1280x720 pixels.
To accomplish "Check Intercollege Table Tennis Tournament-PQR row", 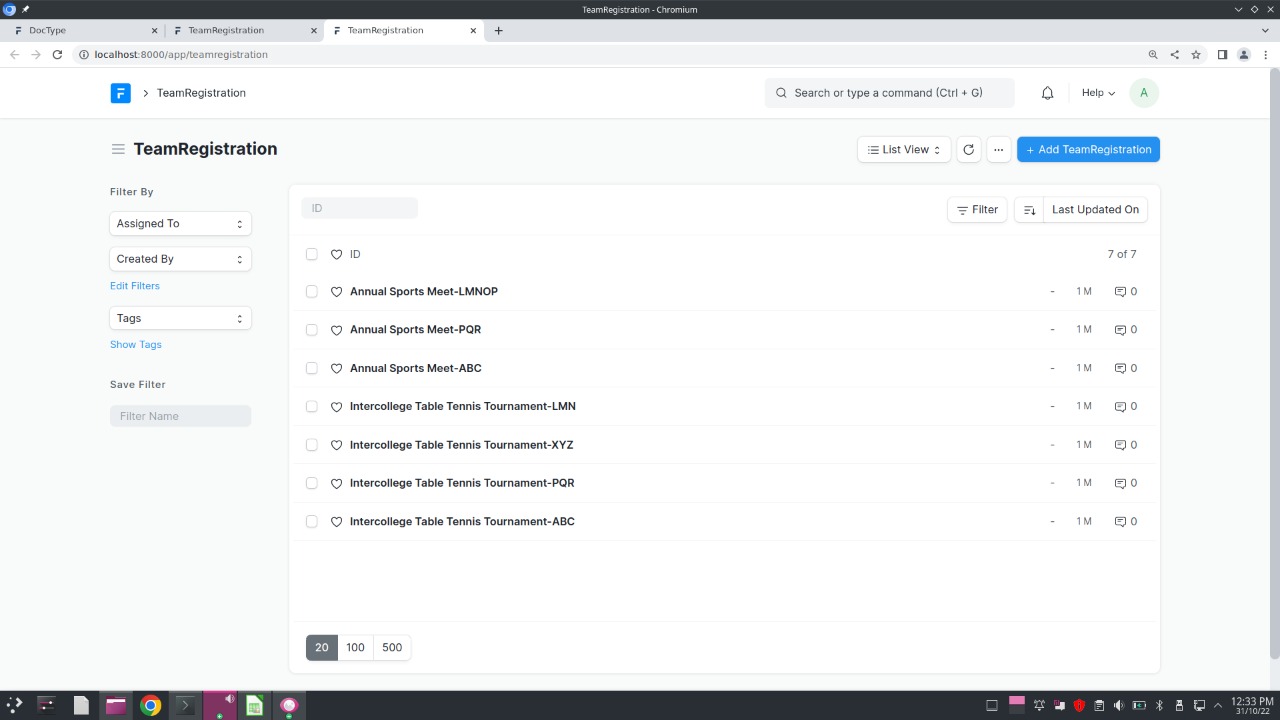I will pyautogui.click(x=312, y=483).
